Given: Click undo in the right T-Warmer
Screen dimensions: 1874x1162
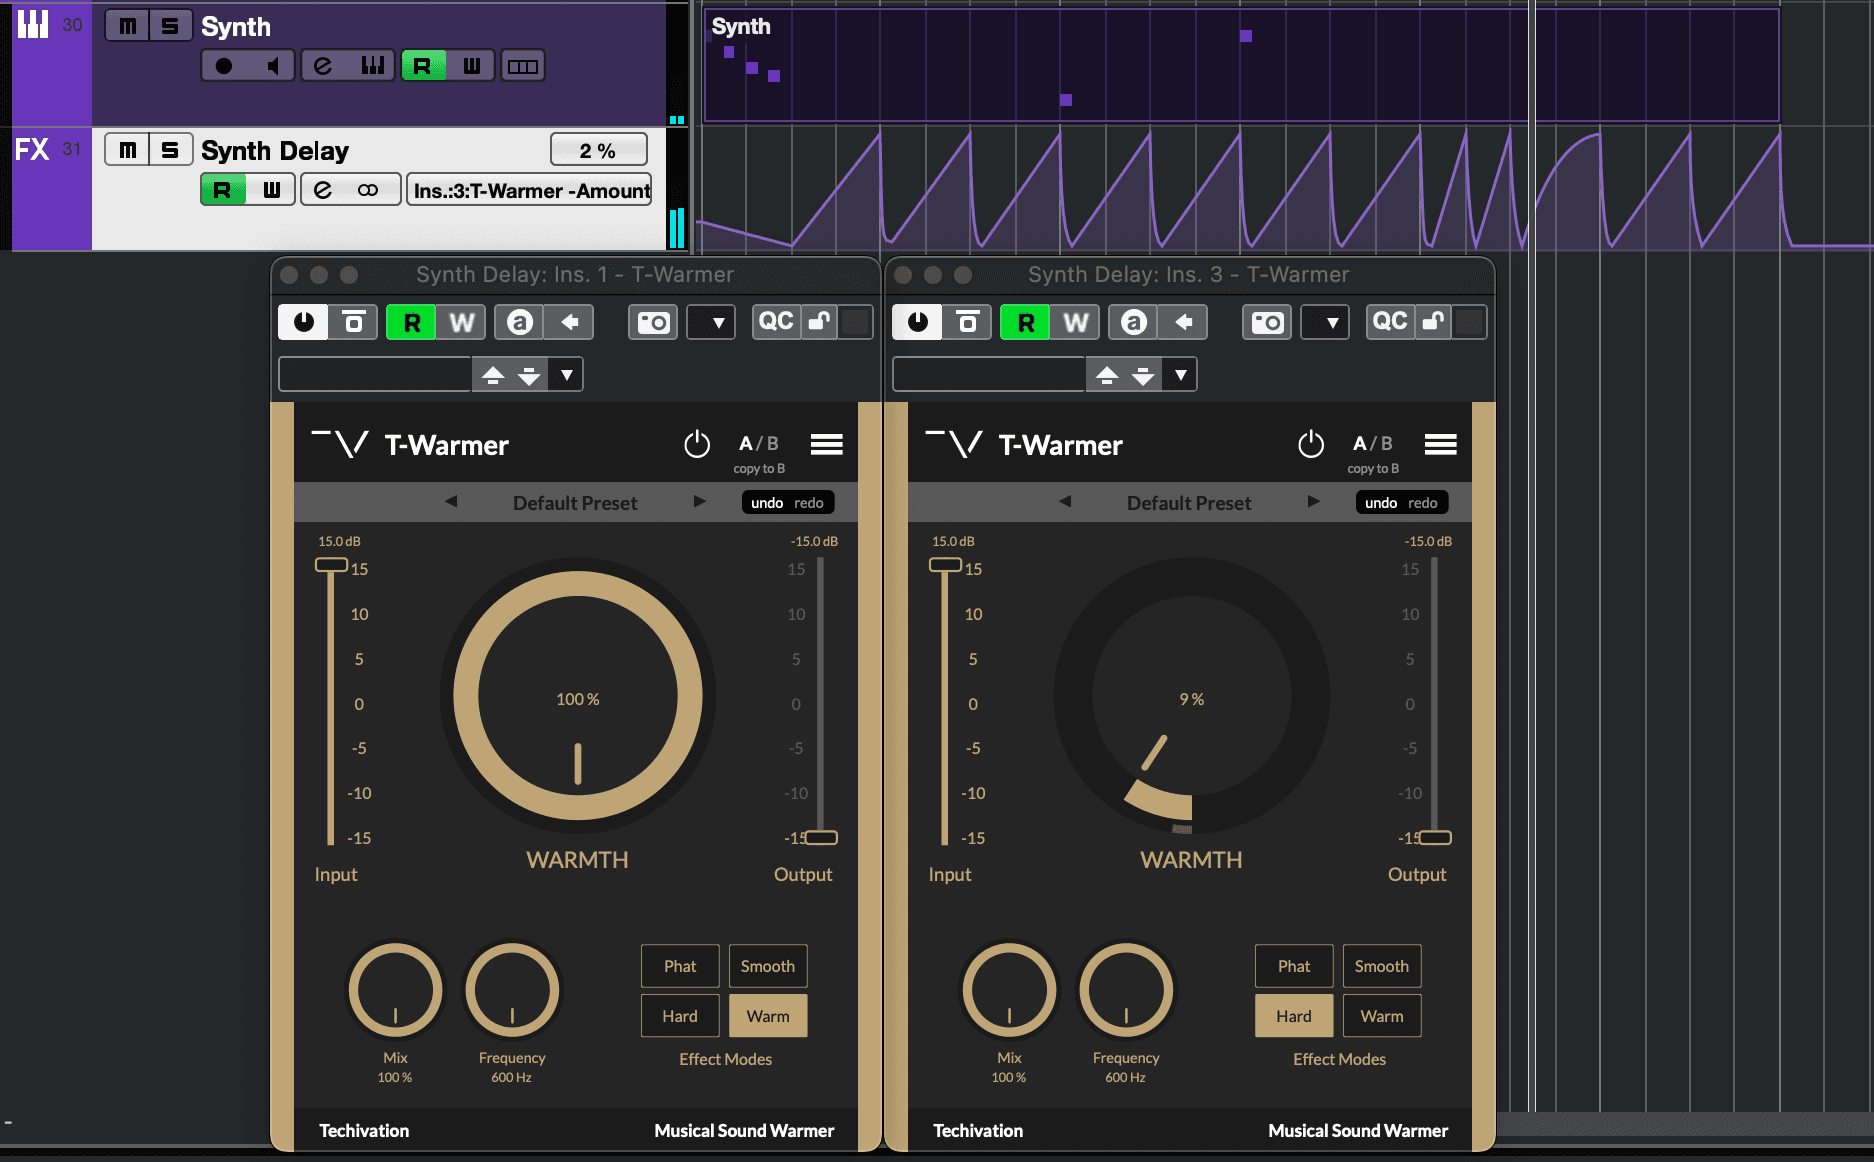Looking at the screenshot, I should (x=1380, y=502).
